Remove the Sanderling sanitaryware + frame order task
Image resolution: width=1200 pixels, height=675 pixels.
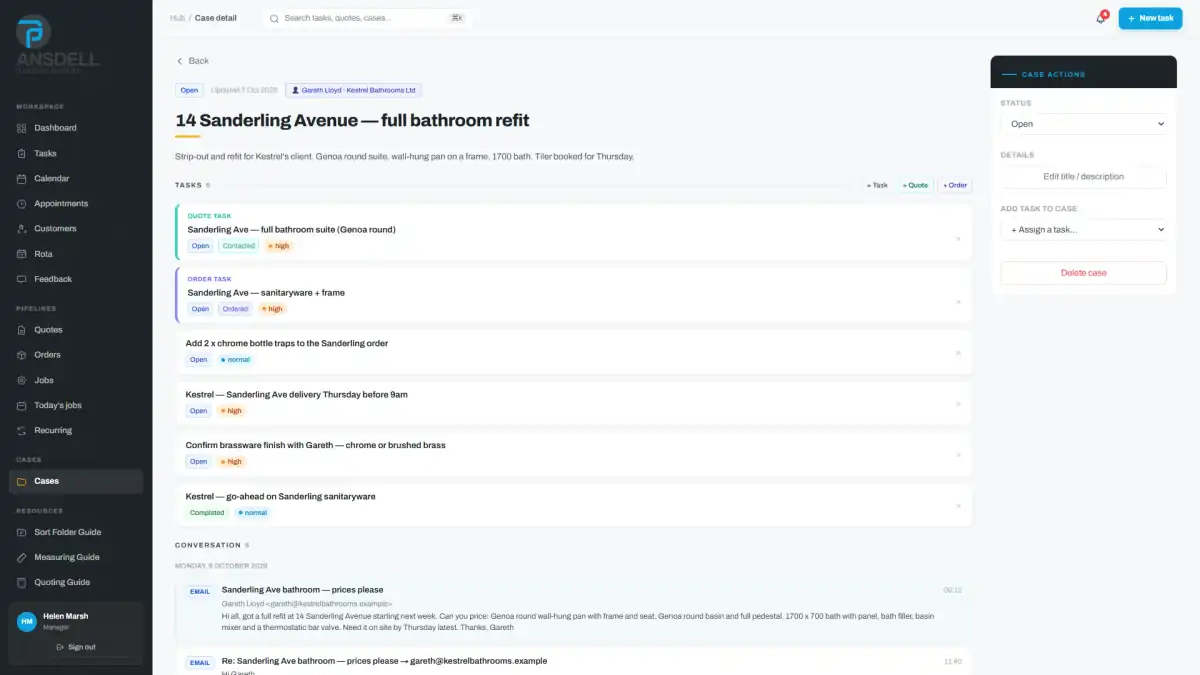tap(958, 302)
